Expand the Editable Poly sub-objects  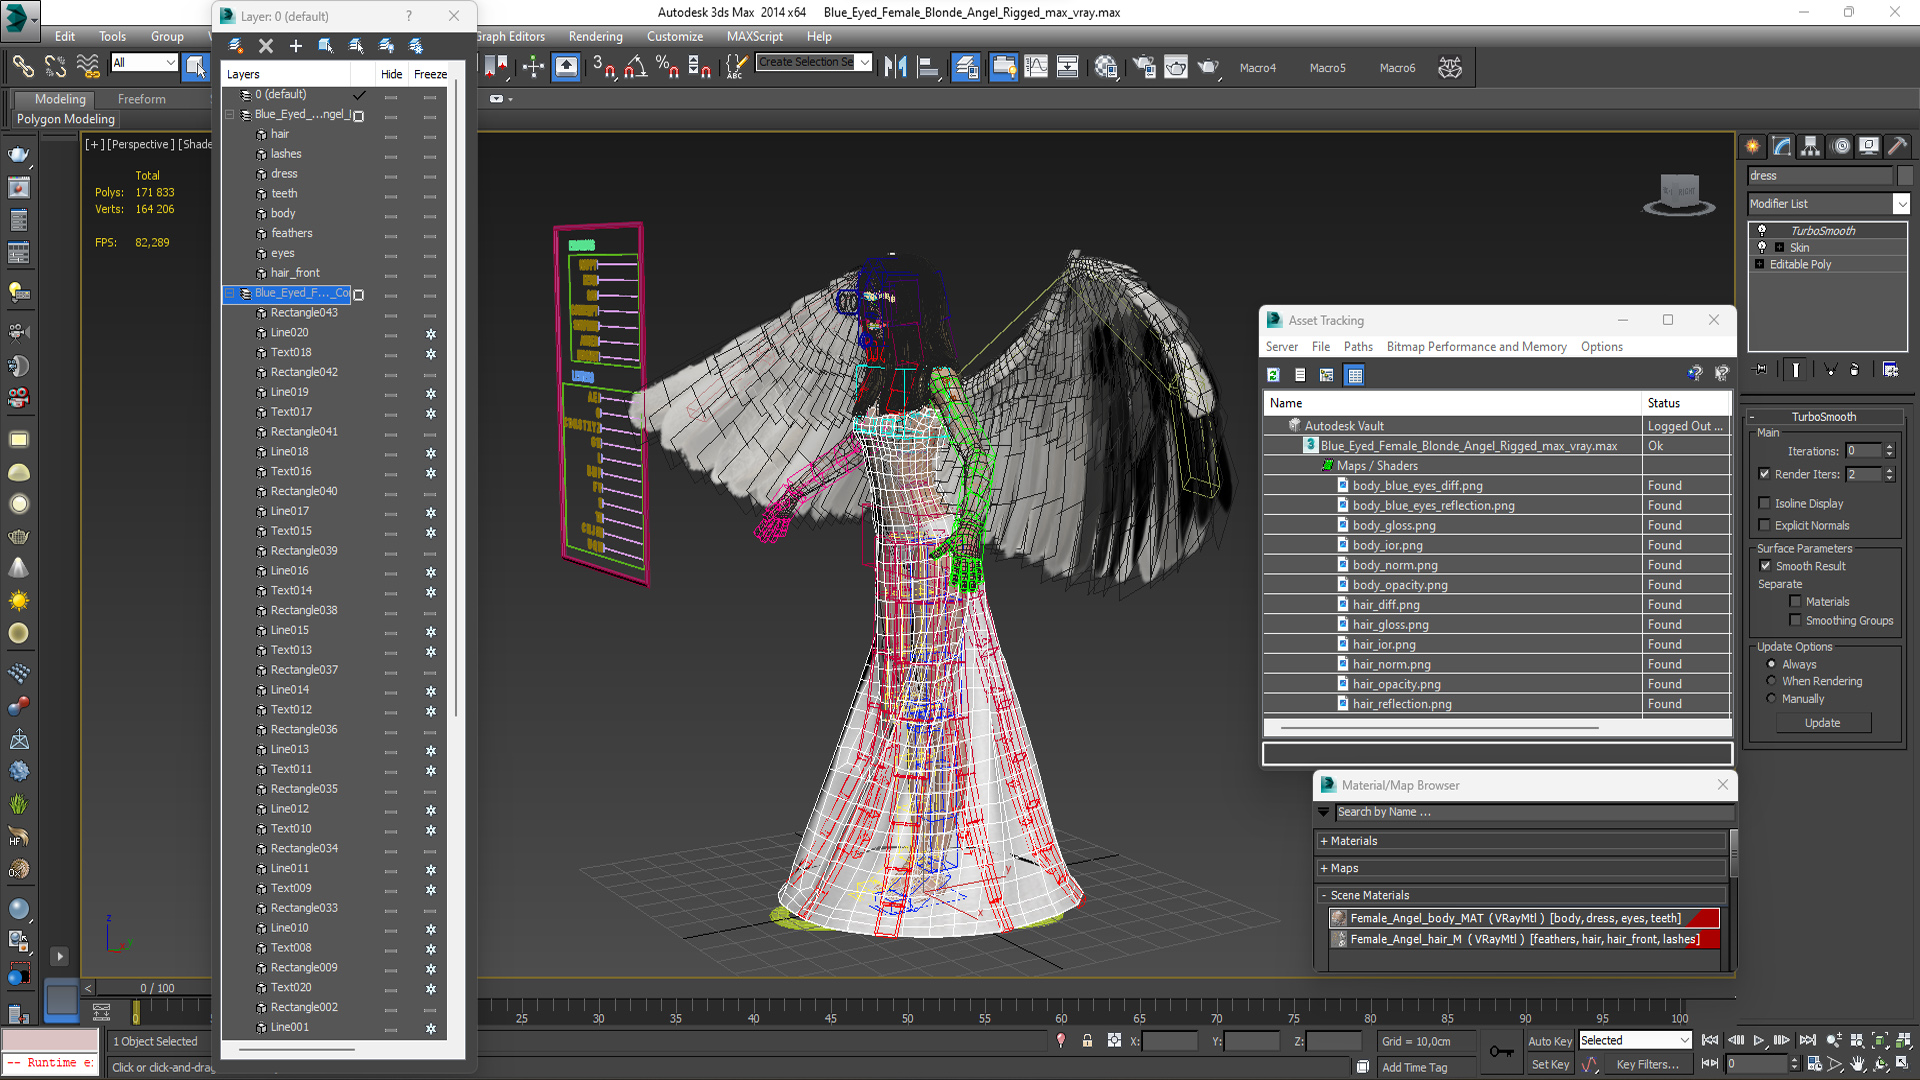pos(1760,264)
